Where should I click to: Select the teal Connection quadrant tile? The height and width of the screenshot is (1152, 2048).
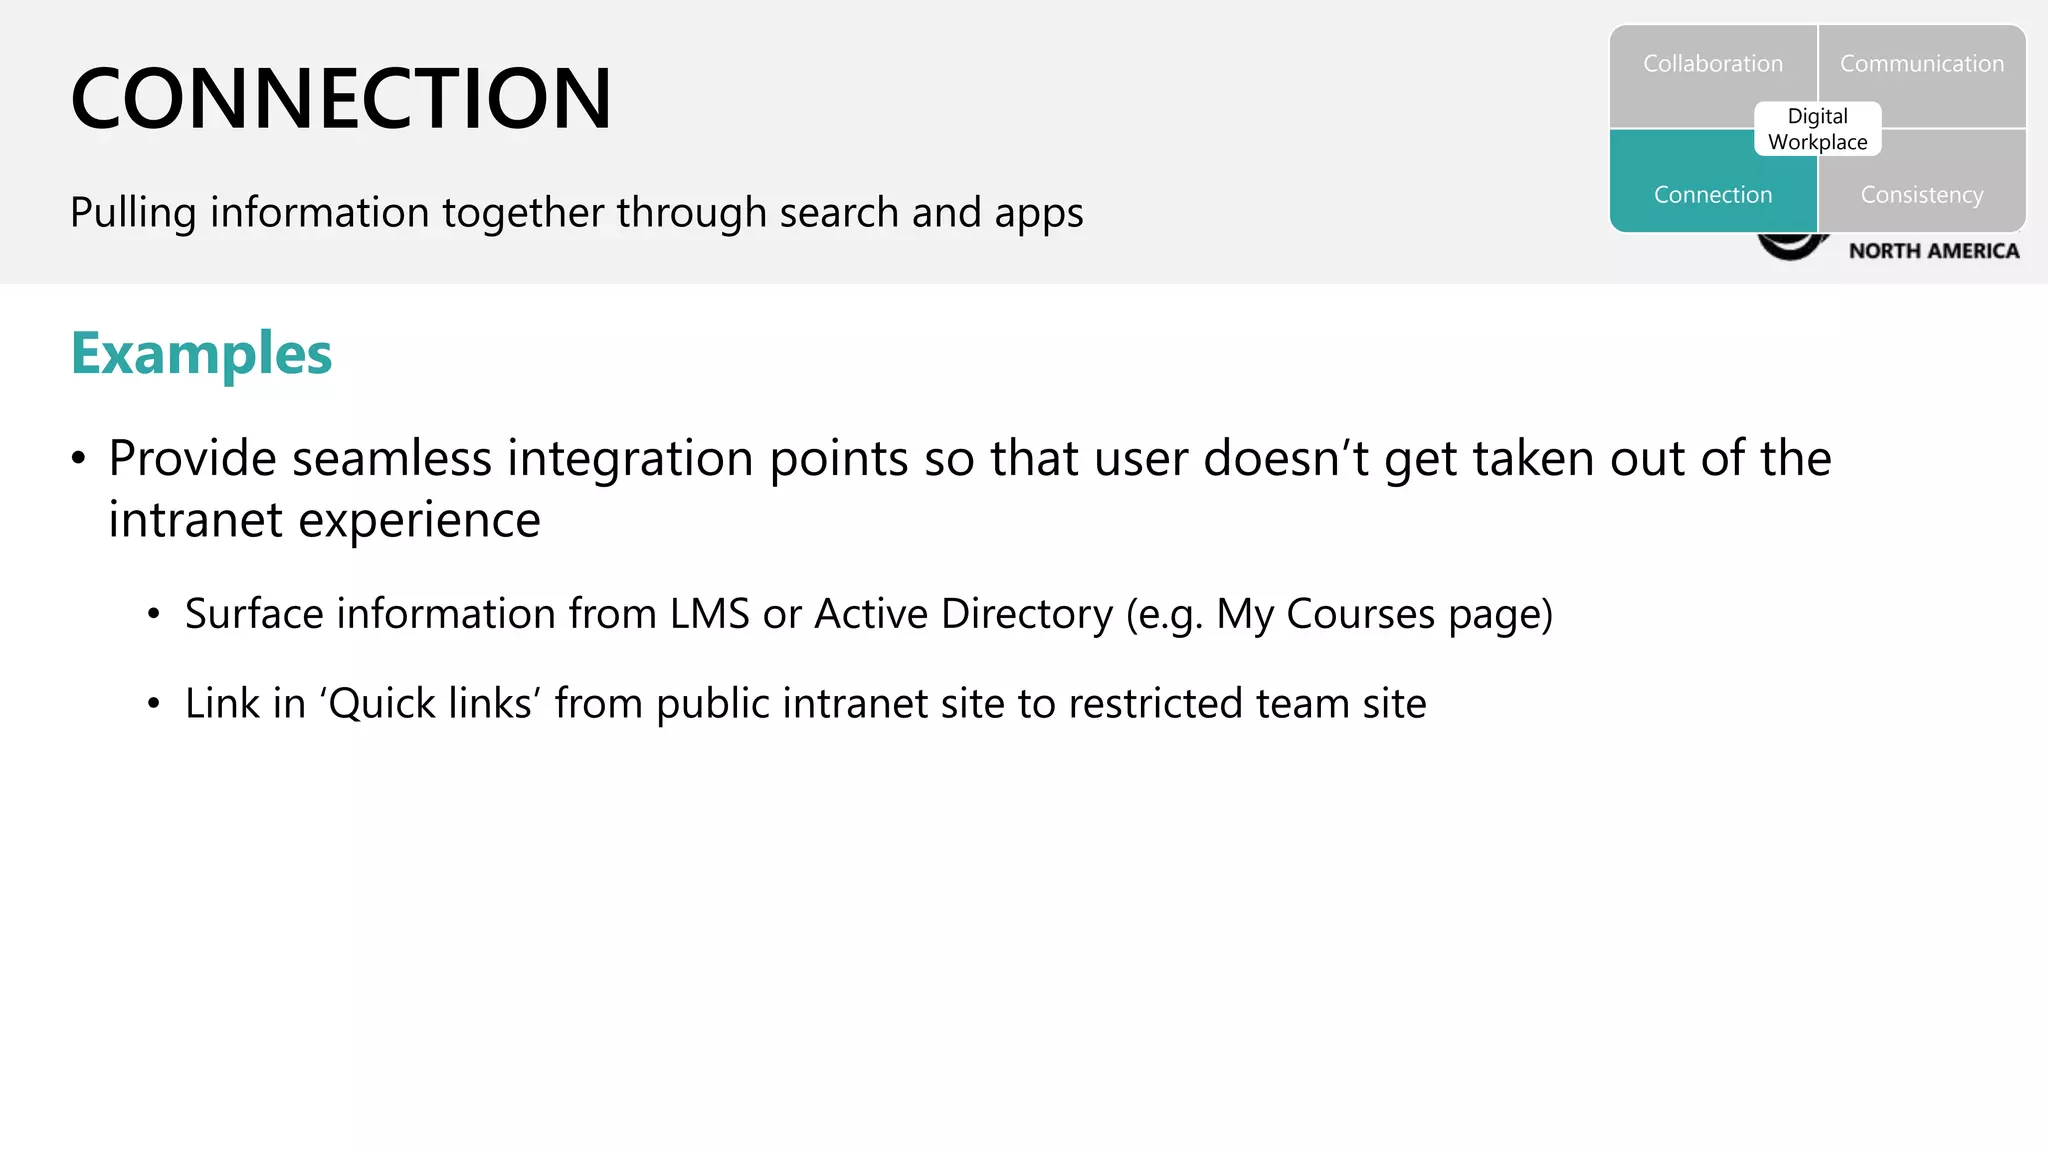tap(1713, 181)
